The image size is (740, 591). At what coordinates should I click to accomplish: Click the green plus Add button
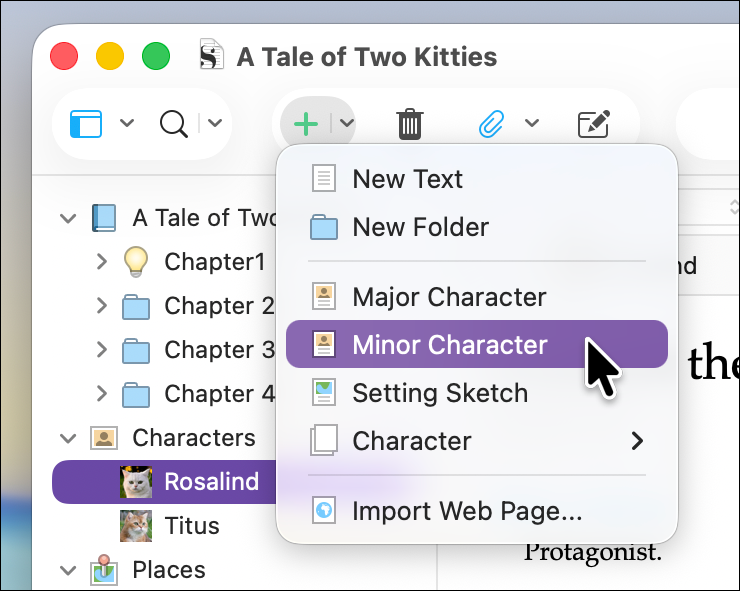(306, 124)
